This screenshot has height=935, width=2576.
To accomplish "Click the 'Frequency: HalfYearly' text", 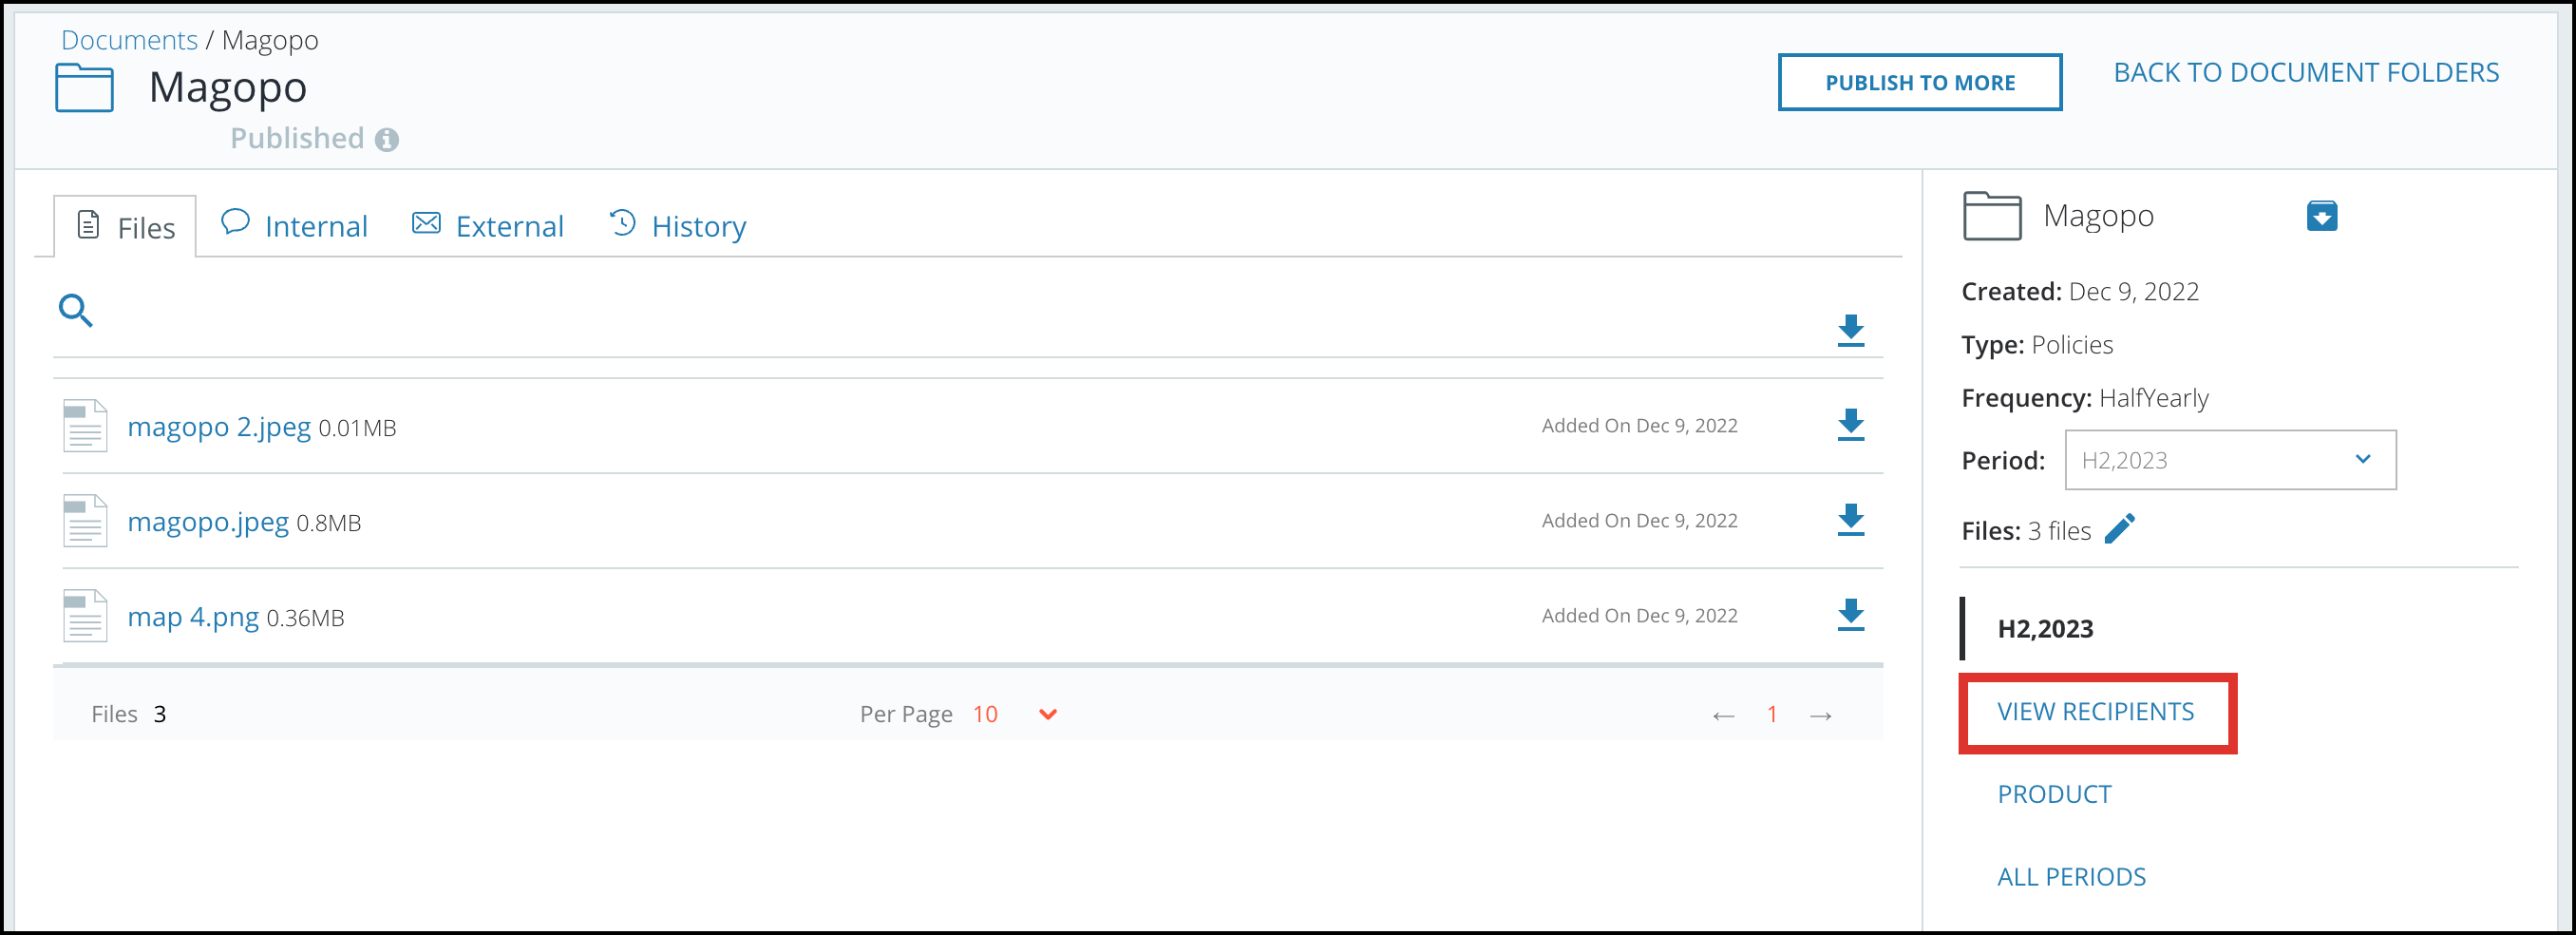I will [2085, 398].
